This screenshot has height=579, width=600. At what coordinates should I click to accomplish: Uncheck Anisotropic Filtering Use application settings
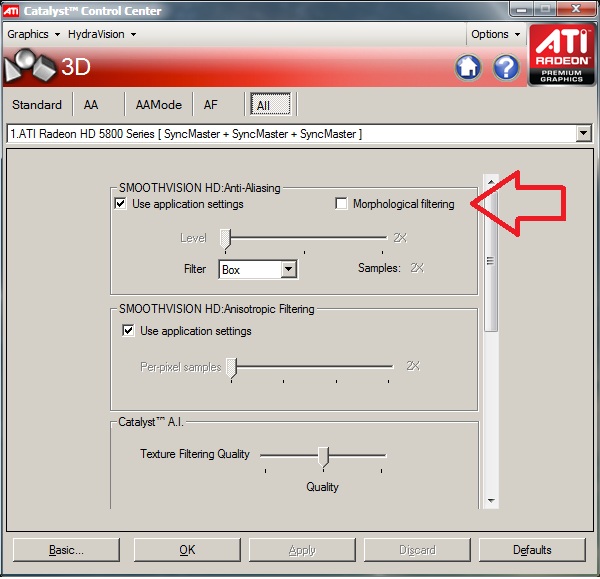128,330
